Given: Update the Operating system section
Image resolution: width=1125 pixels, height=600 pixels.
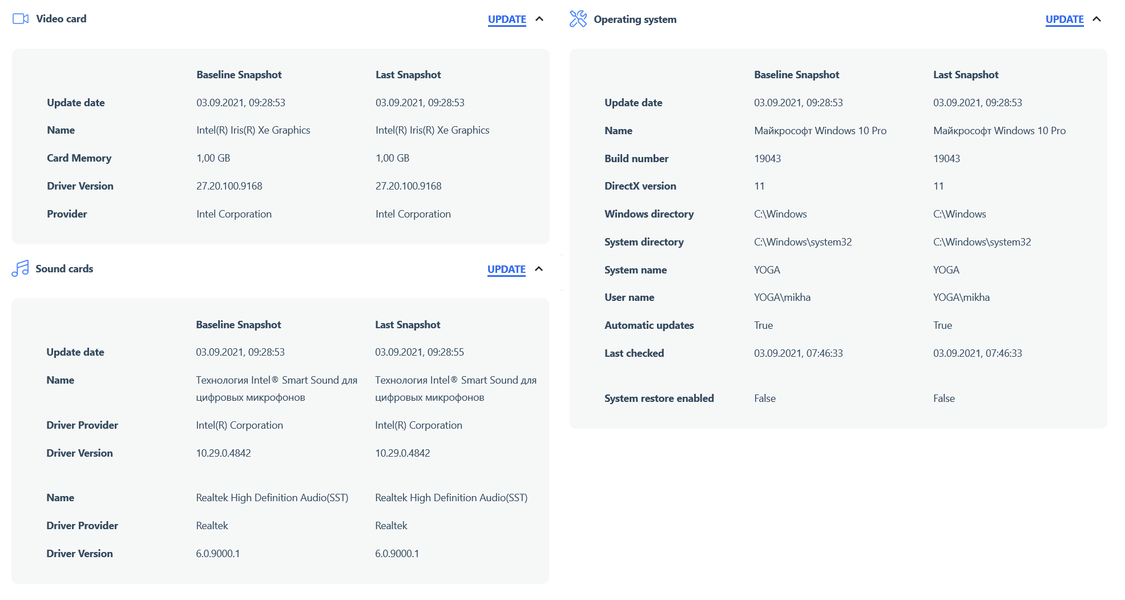Looking at the screenshot, I should [x=1064, y=19].
